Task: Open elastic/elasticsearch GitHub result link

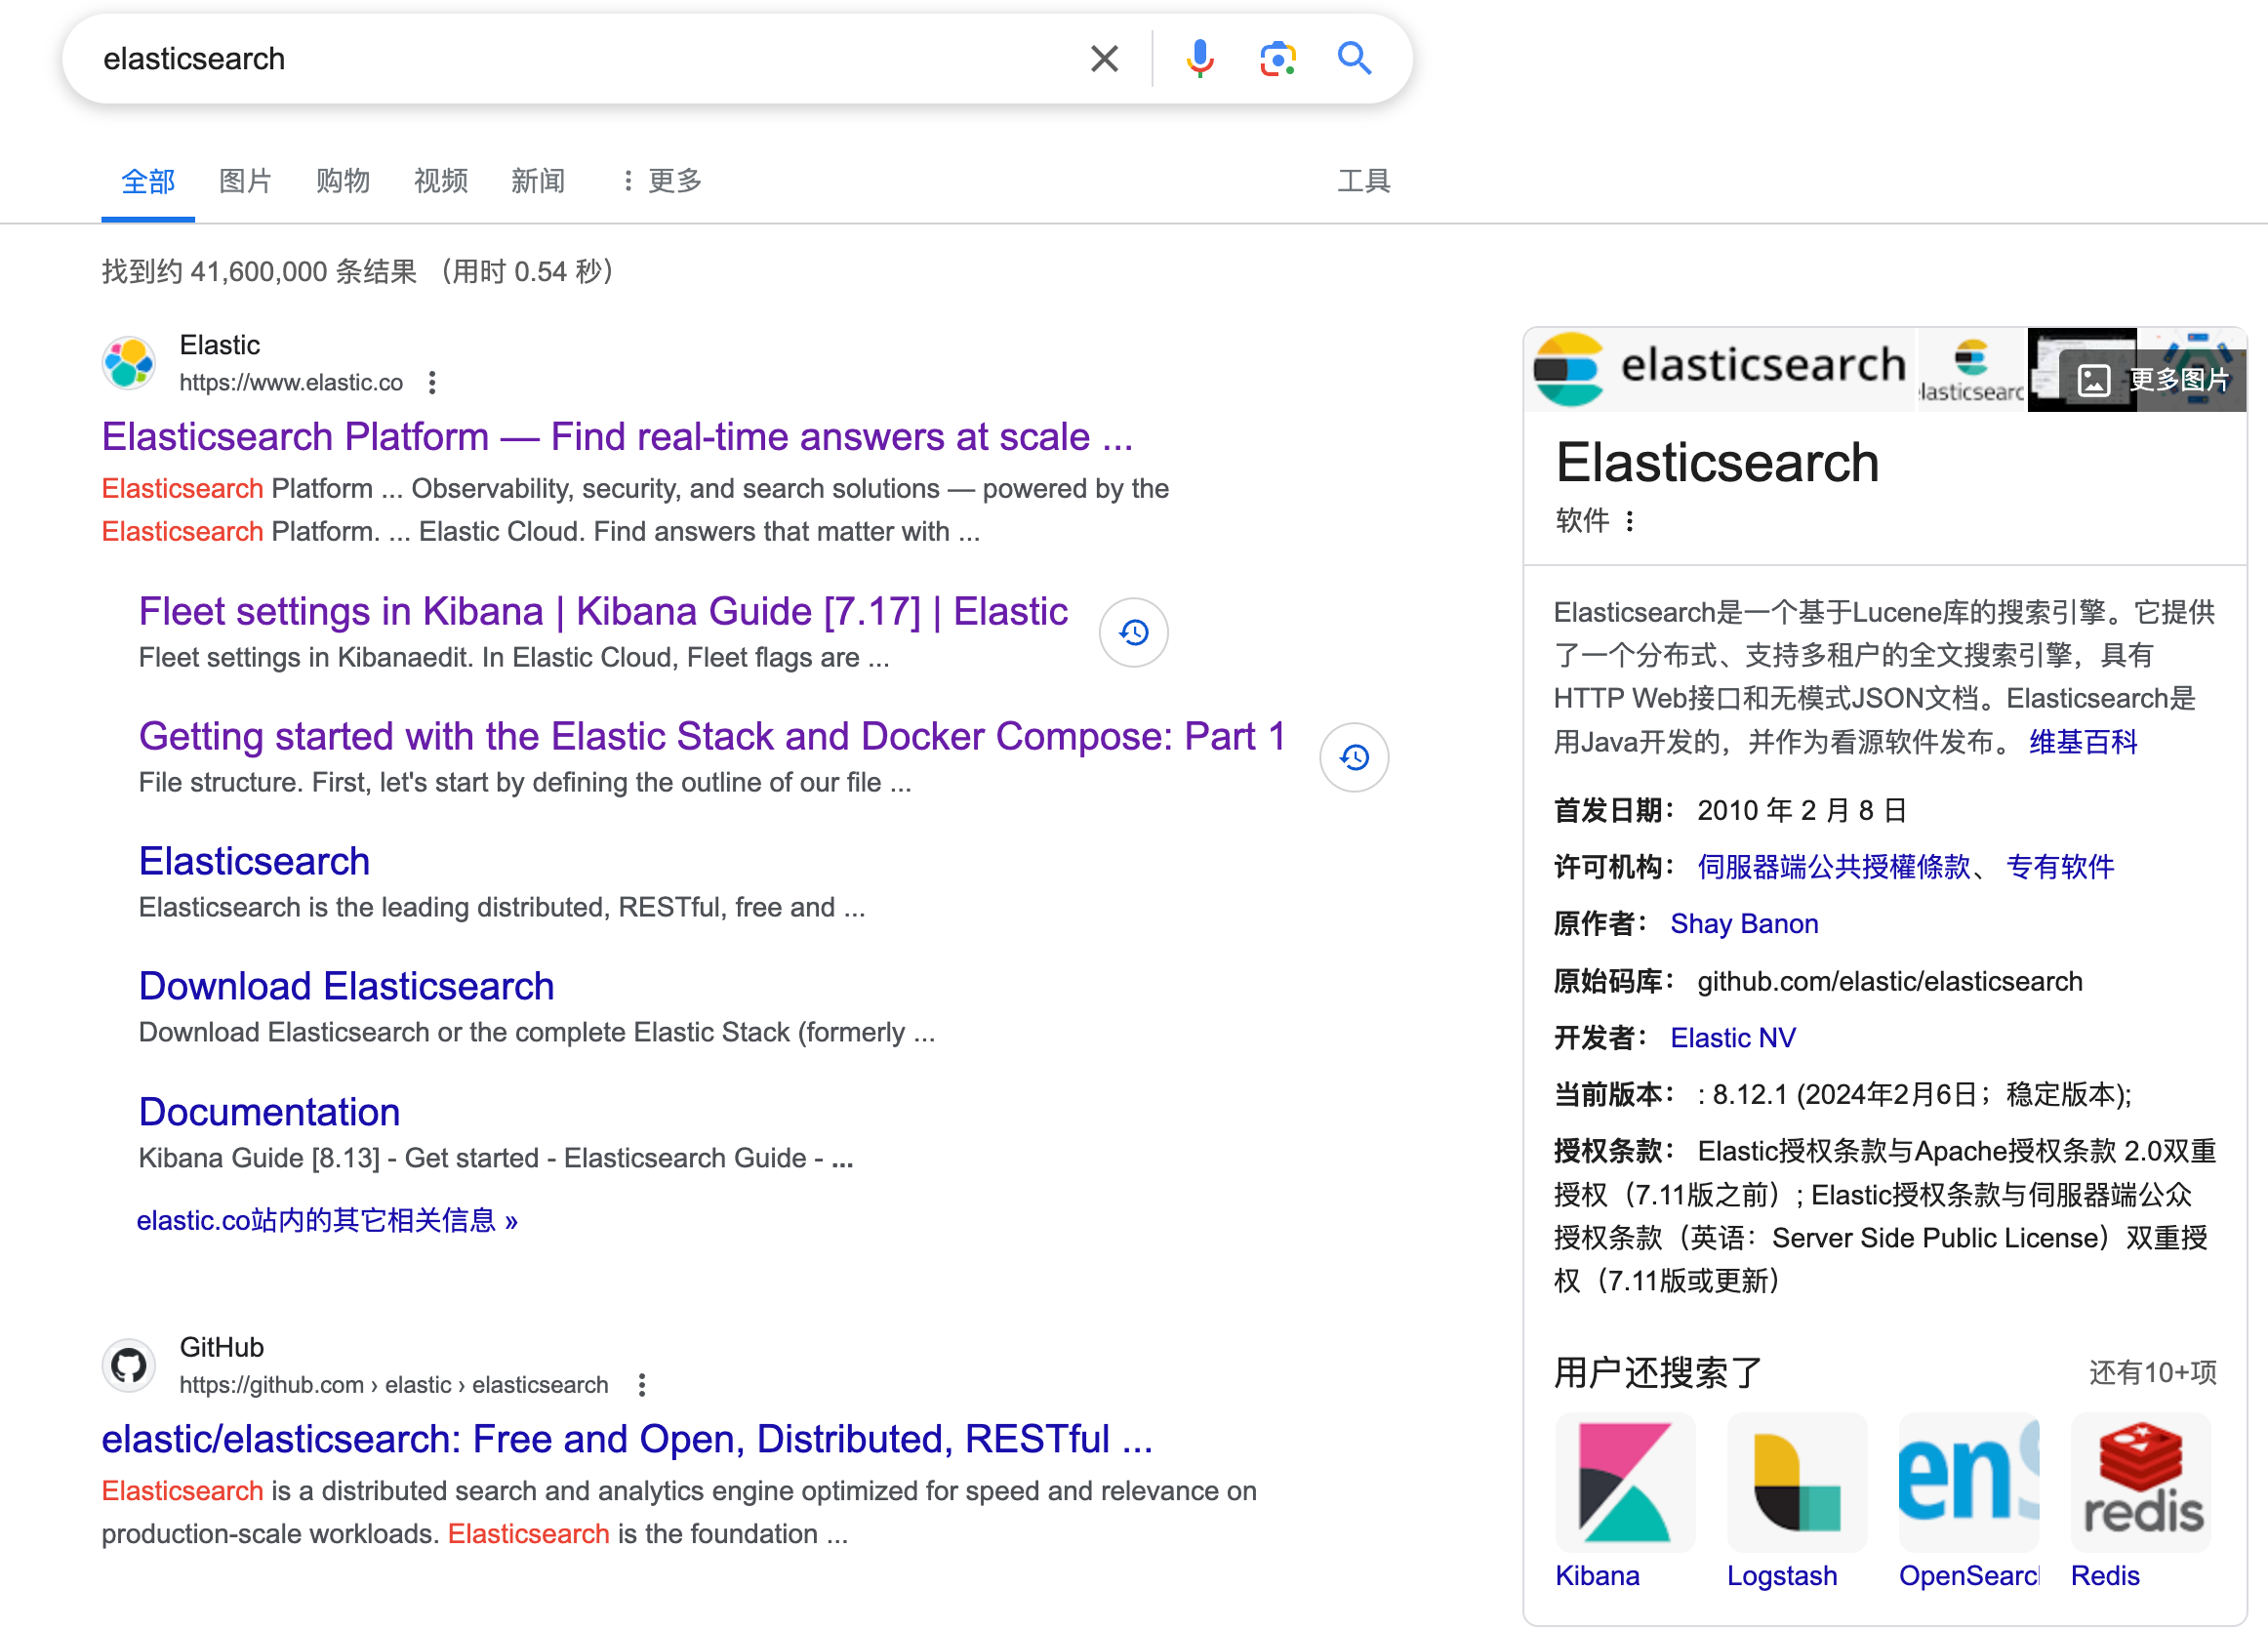Action: 627,1439
